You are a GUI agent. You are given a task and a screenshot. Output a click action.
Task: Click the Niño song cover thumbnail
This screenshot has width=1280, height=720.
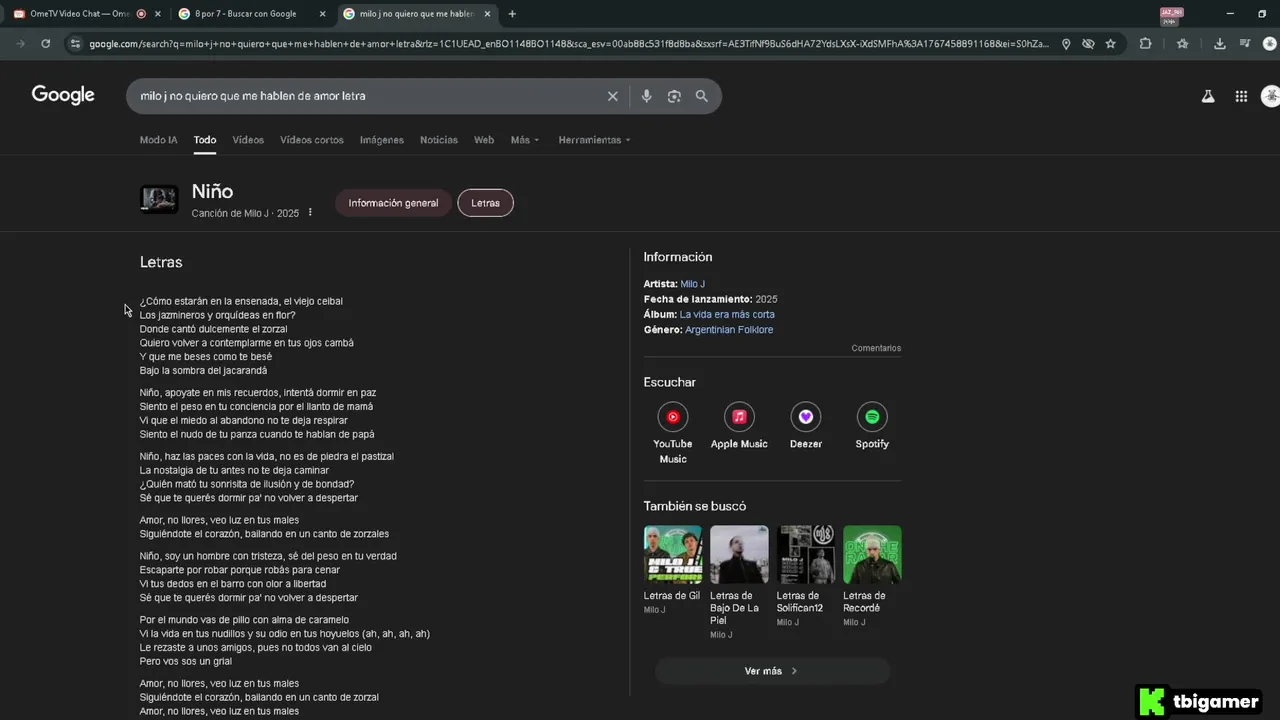(159, 199)
